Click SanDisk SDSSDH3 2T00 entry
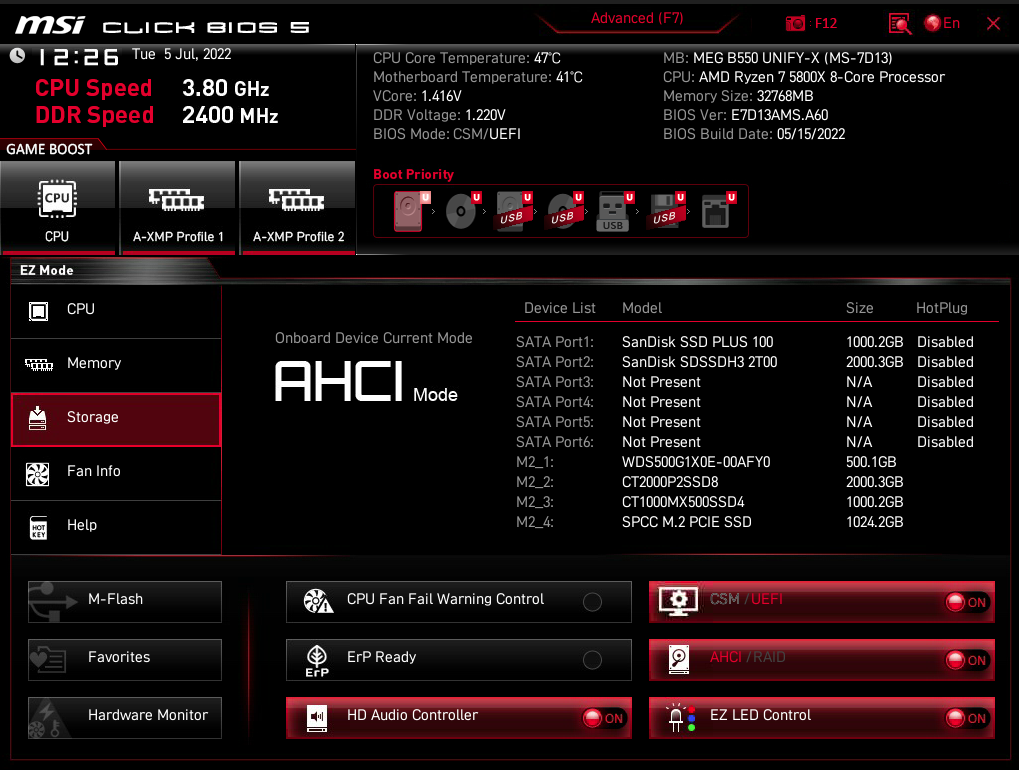 click(699, 362)
